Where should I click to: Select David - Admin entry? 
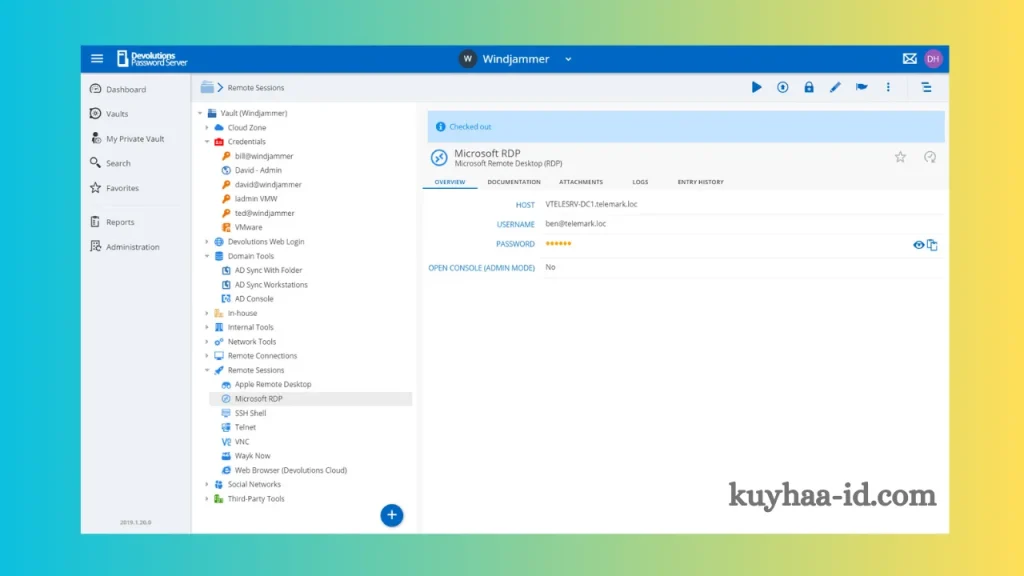pyautogui.click(x=258, y=170)
